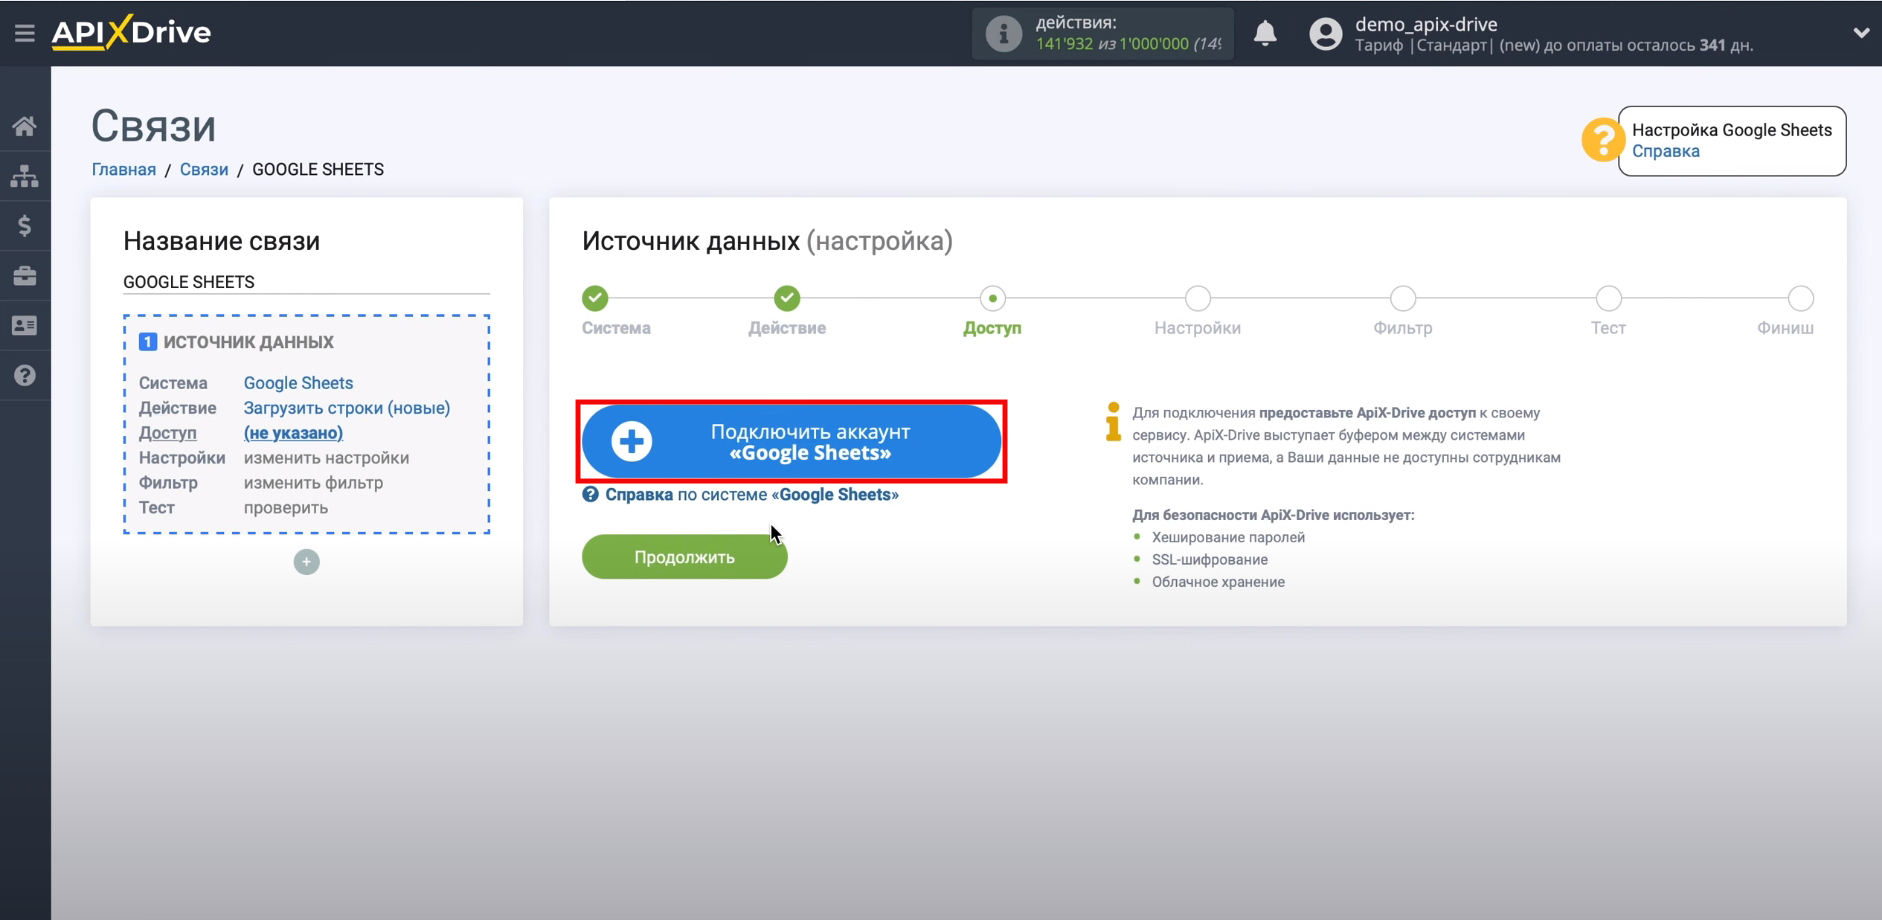The width and height of the screenshot is (1882, 920).
Task: Open the briefcase icon in sidebar
Action: click(25, 276)
